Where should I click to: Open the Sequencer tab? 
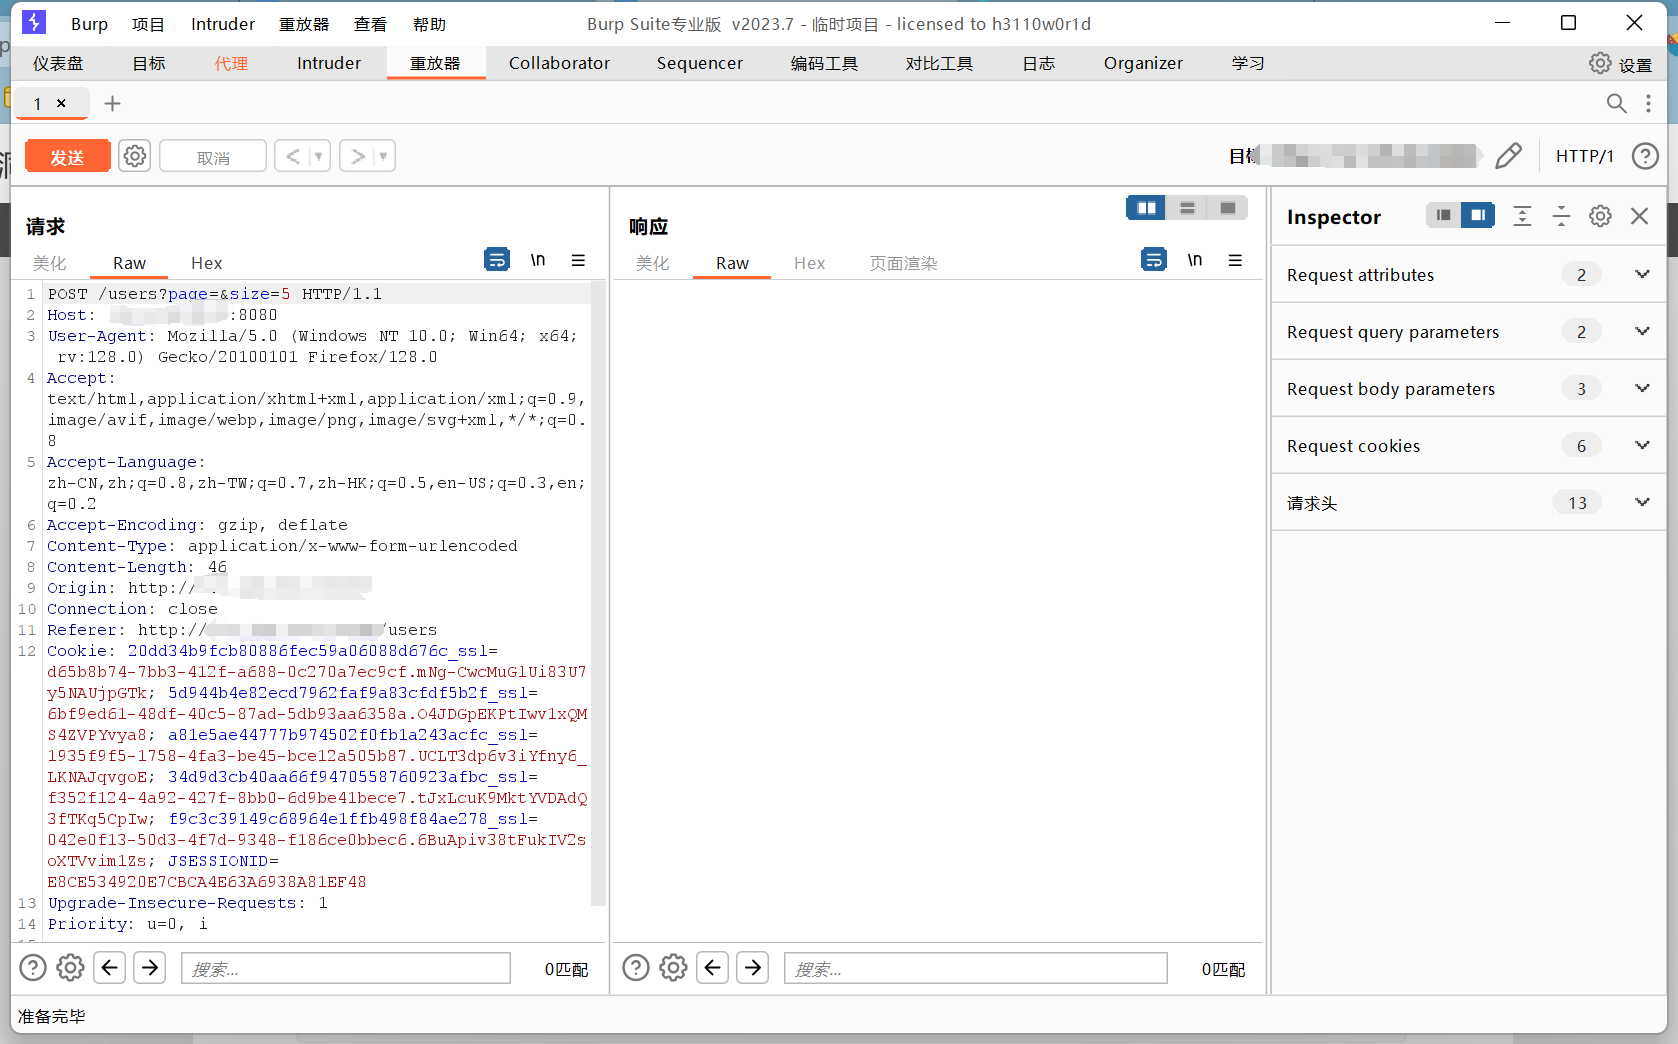(x=700, y=63)
